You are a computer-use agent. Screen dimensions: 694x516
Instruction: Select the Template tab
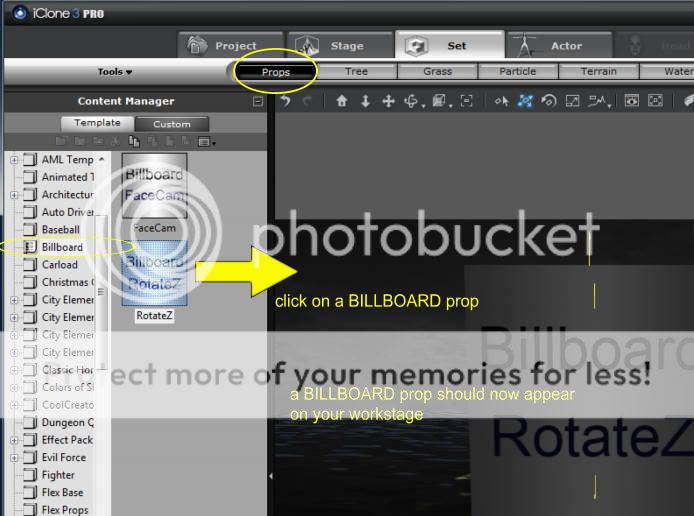(x=97, y=123)
